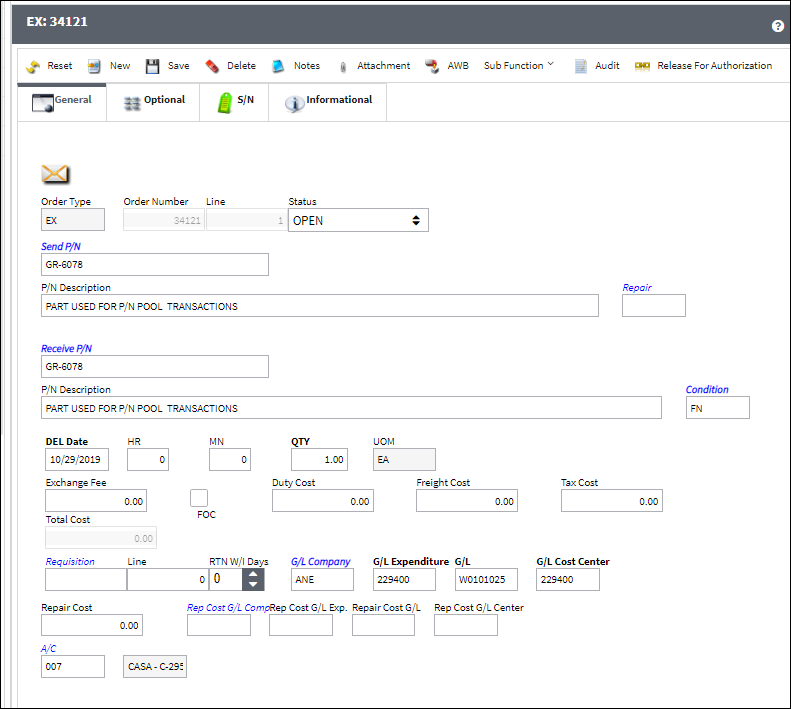Image resolution: width=791 pixels, height=709 pixels.
Task: Click the Freight Cost input field
Action: pos(467,501)
